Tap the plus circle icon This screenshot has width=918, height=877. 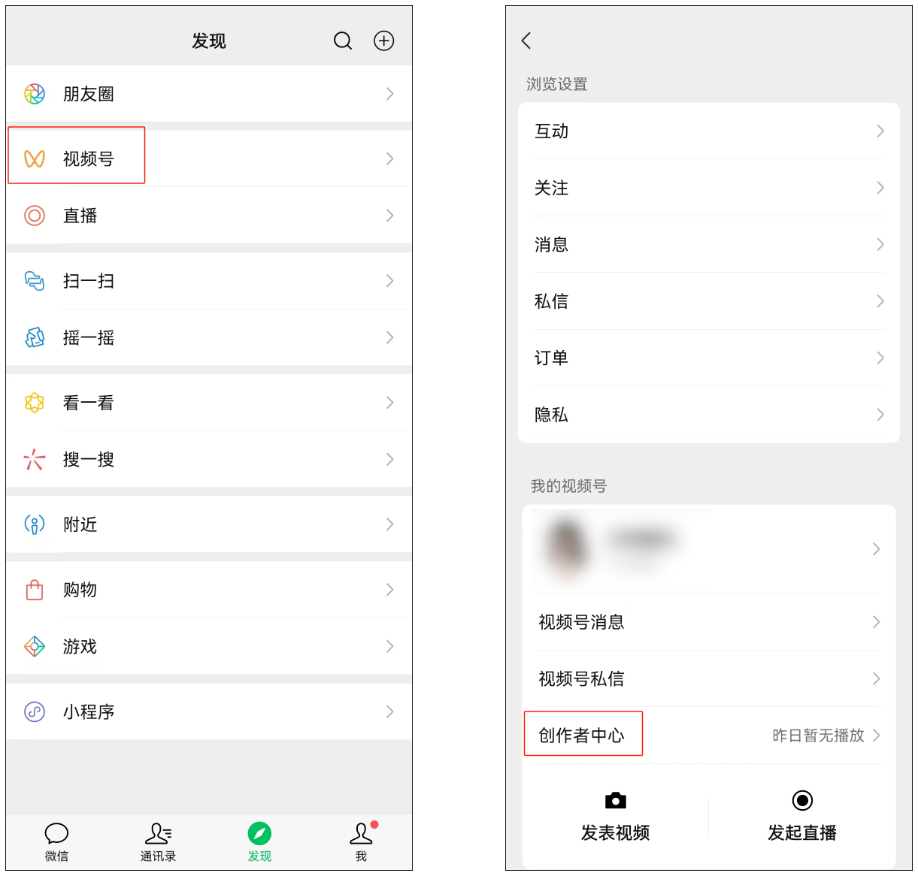(x=383, y=40)
